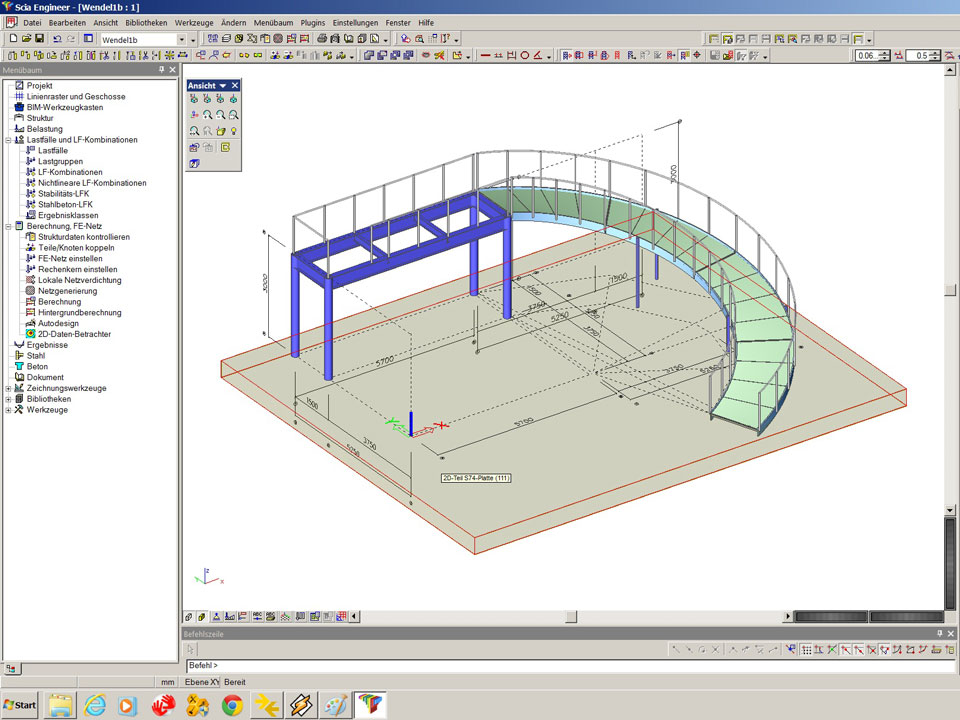Click the lightbulb icon in Ansicht palette

[233, 131]
